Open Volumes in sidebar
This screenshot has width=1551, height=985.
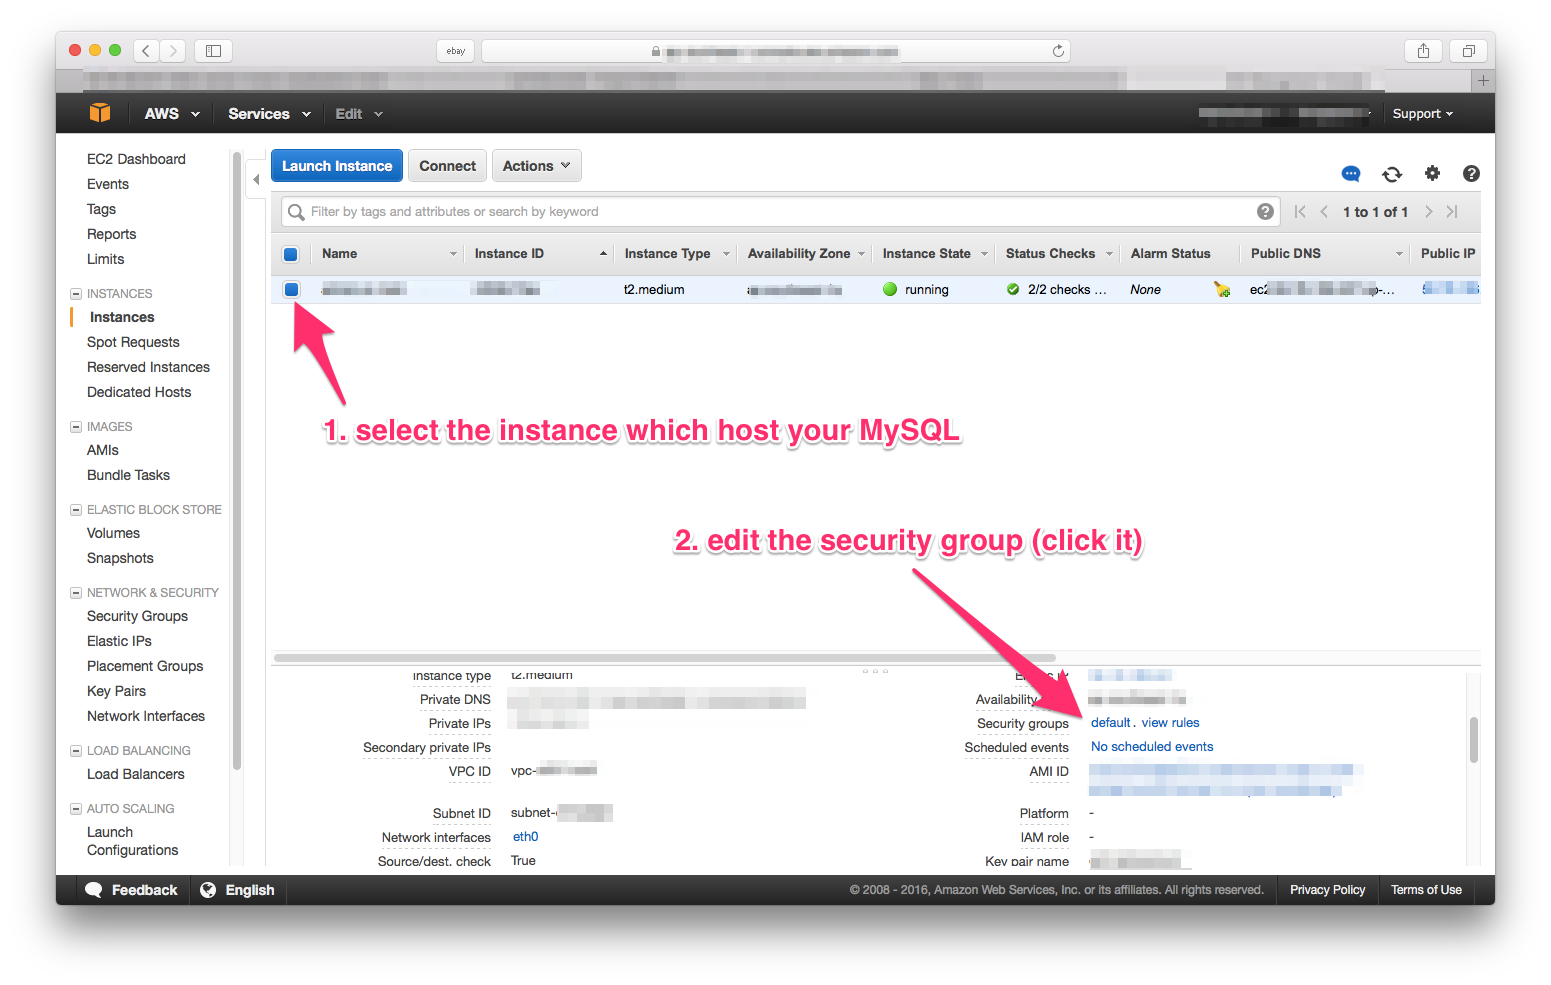(113, 533)
